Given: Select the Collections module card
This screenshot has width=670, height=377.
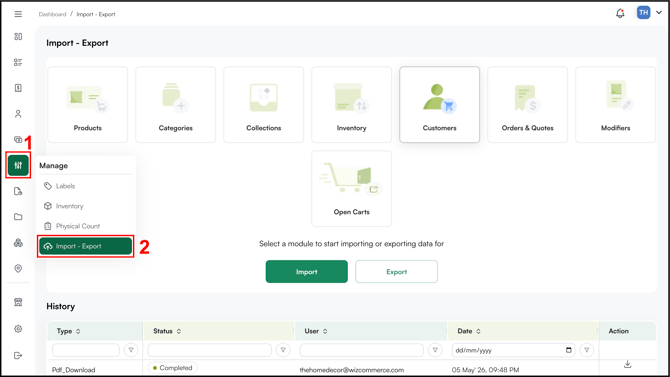Looking at the screenshot, I should [264, 104].
